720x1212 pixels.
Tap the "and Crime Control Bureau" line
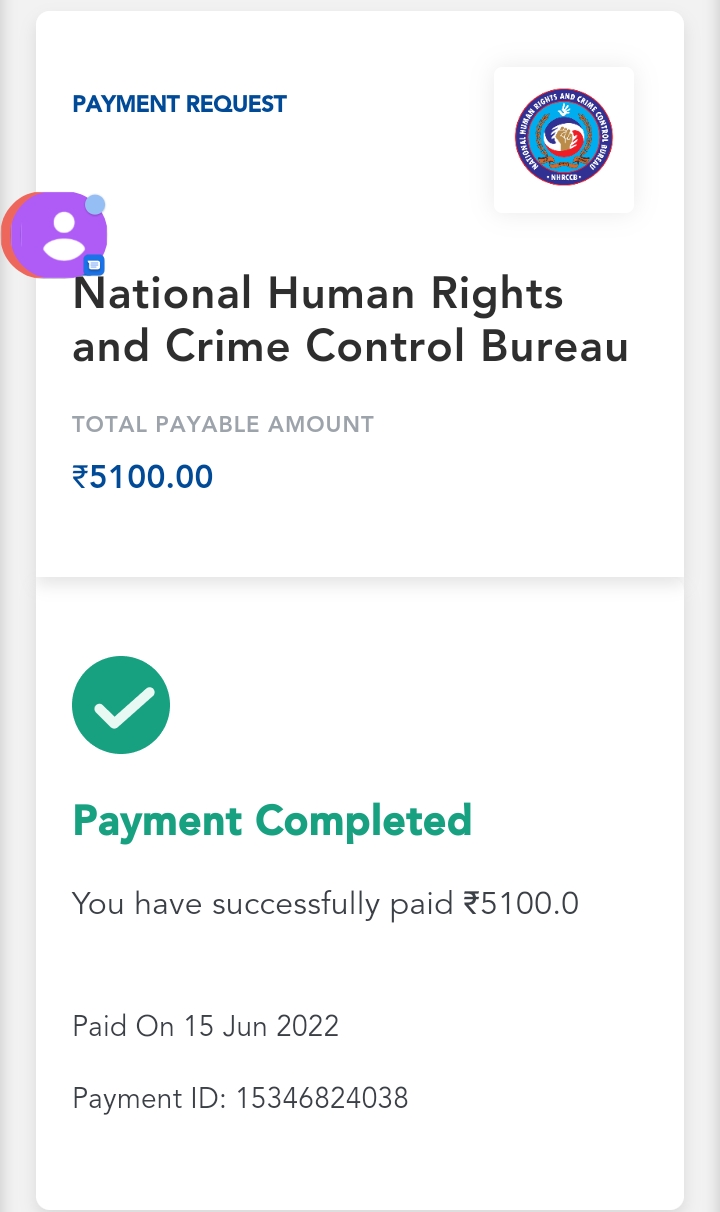click(350, 346)
